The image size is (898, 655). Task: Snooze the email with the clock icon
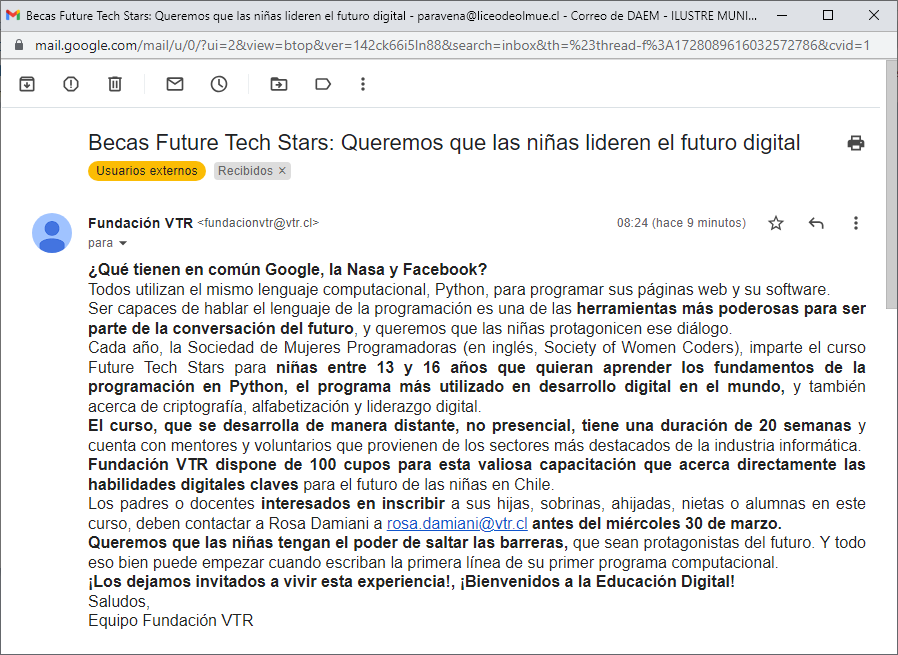tap(219, 84)
